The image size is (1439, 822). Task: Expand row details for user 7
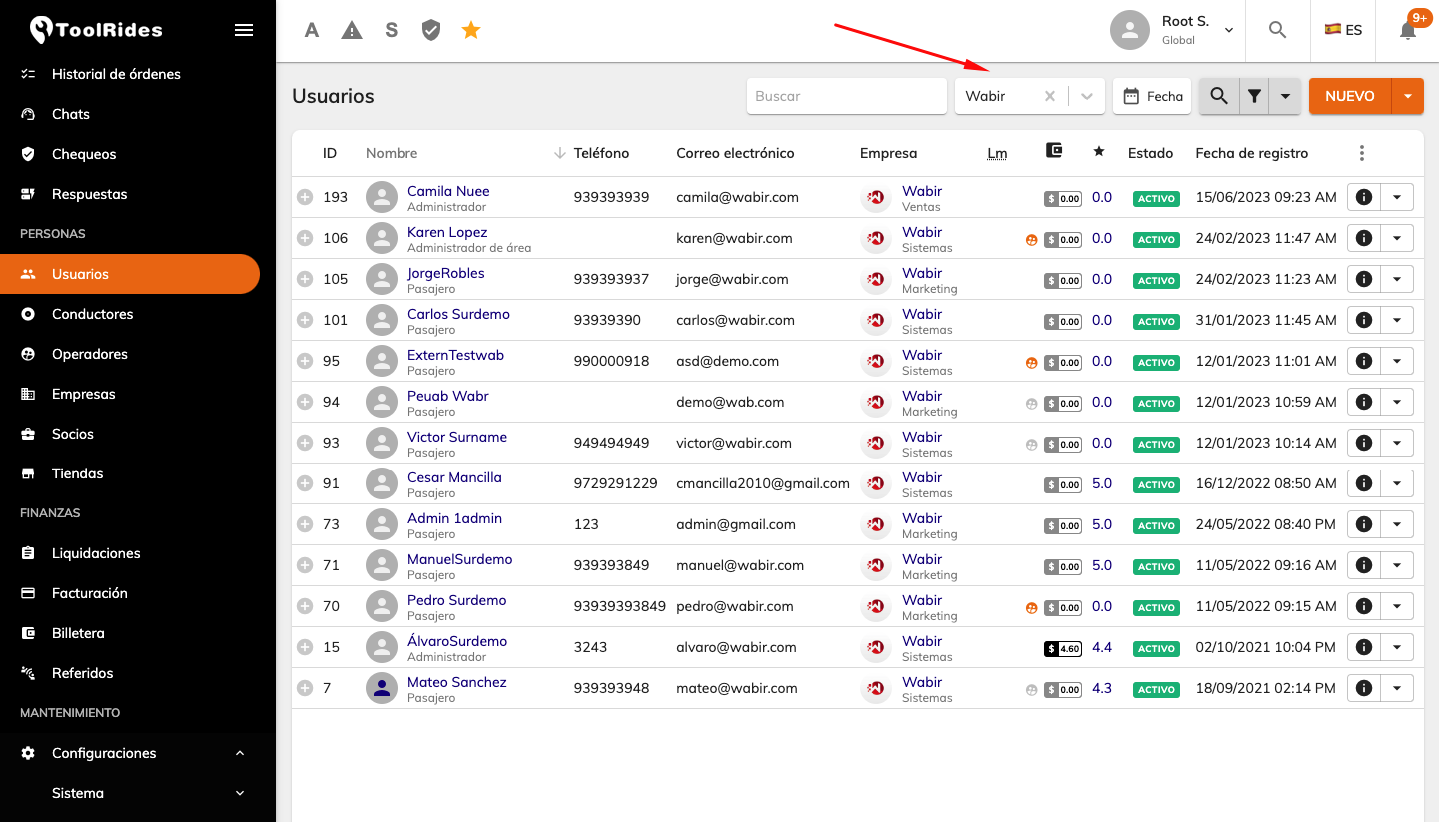[305, 688]
